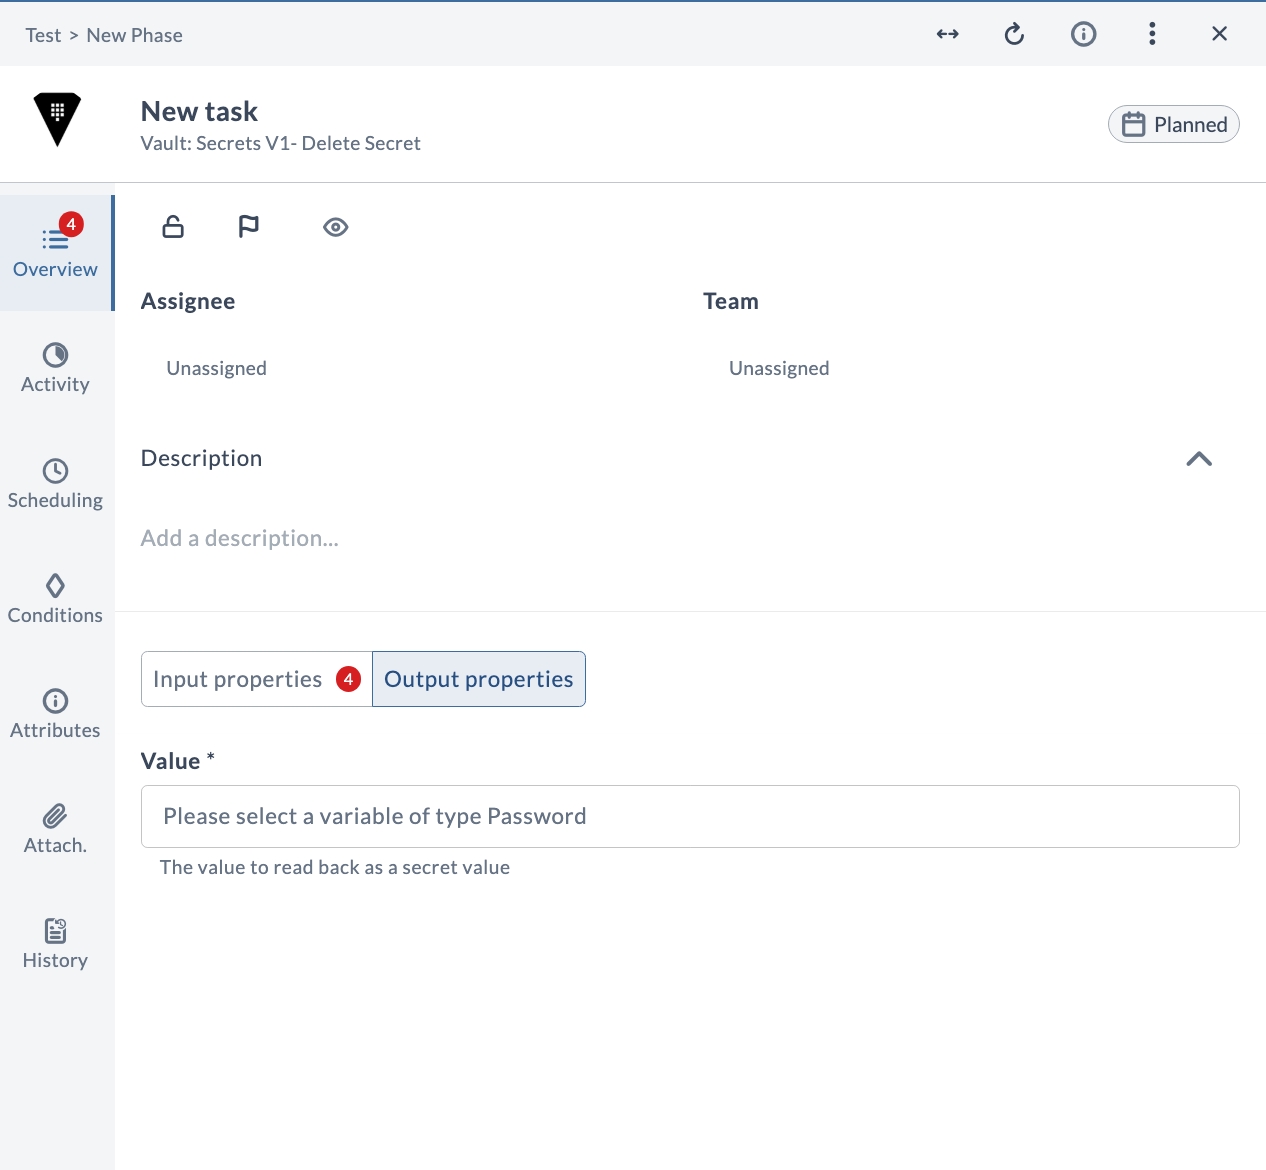Image resolution: width=1266 pixels, height=1170 pixels.
Task: Open the Planned status dropdown
Action: coord(1174,124)
